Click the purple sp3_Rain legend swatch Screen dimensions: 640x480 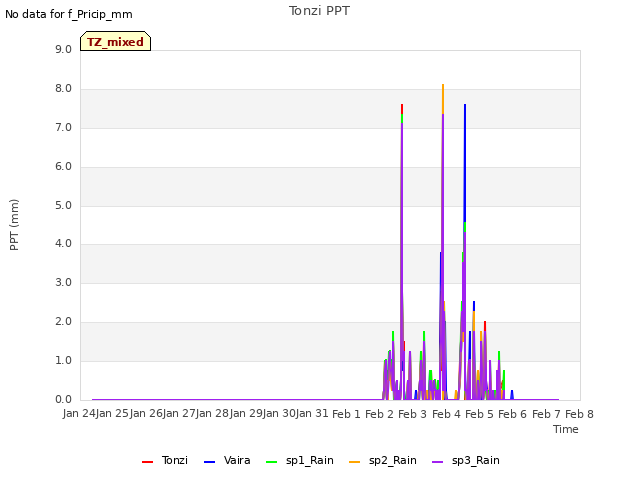point(437,462)
